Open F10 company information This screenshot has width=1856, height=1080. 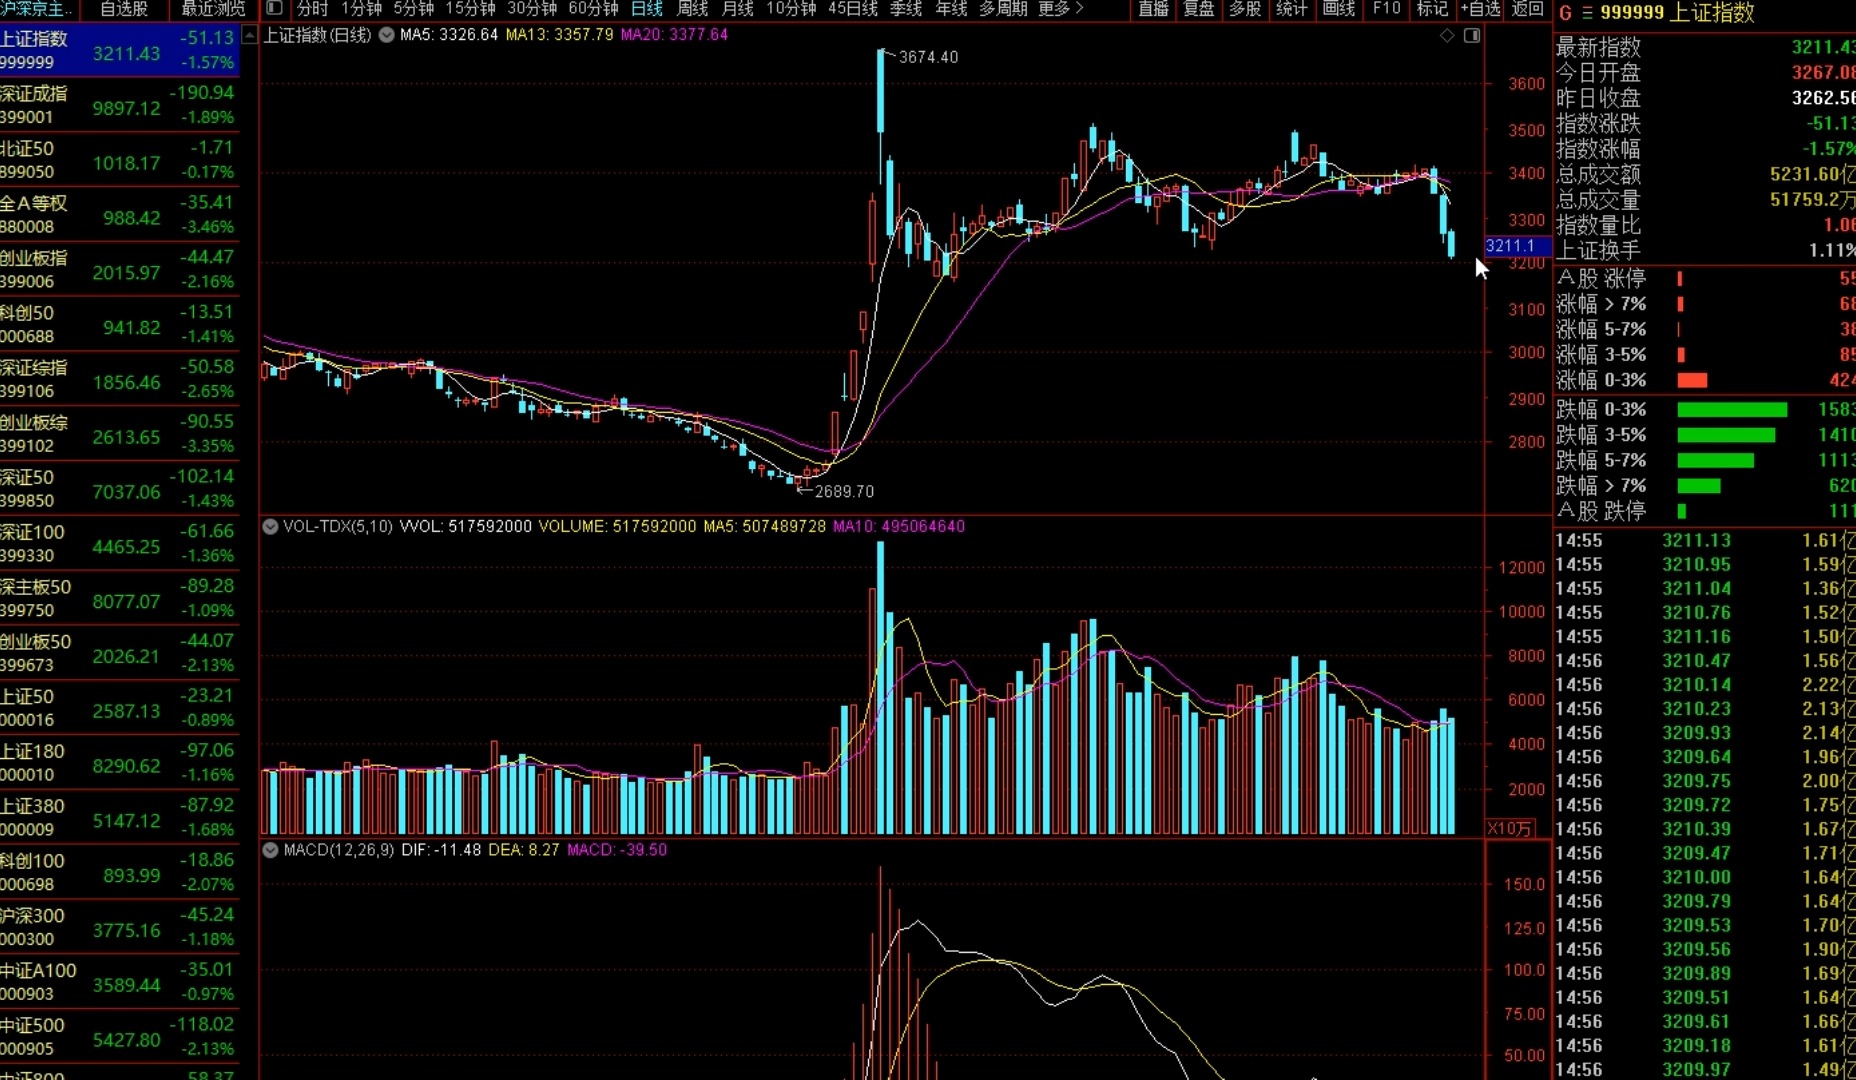click(x=1386, y=9)
